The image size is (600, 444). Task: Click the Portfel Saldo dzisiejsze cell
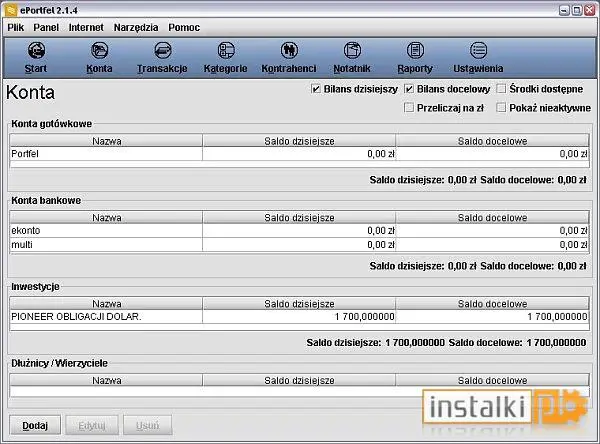tap(299, 154)
